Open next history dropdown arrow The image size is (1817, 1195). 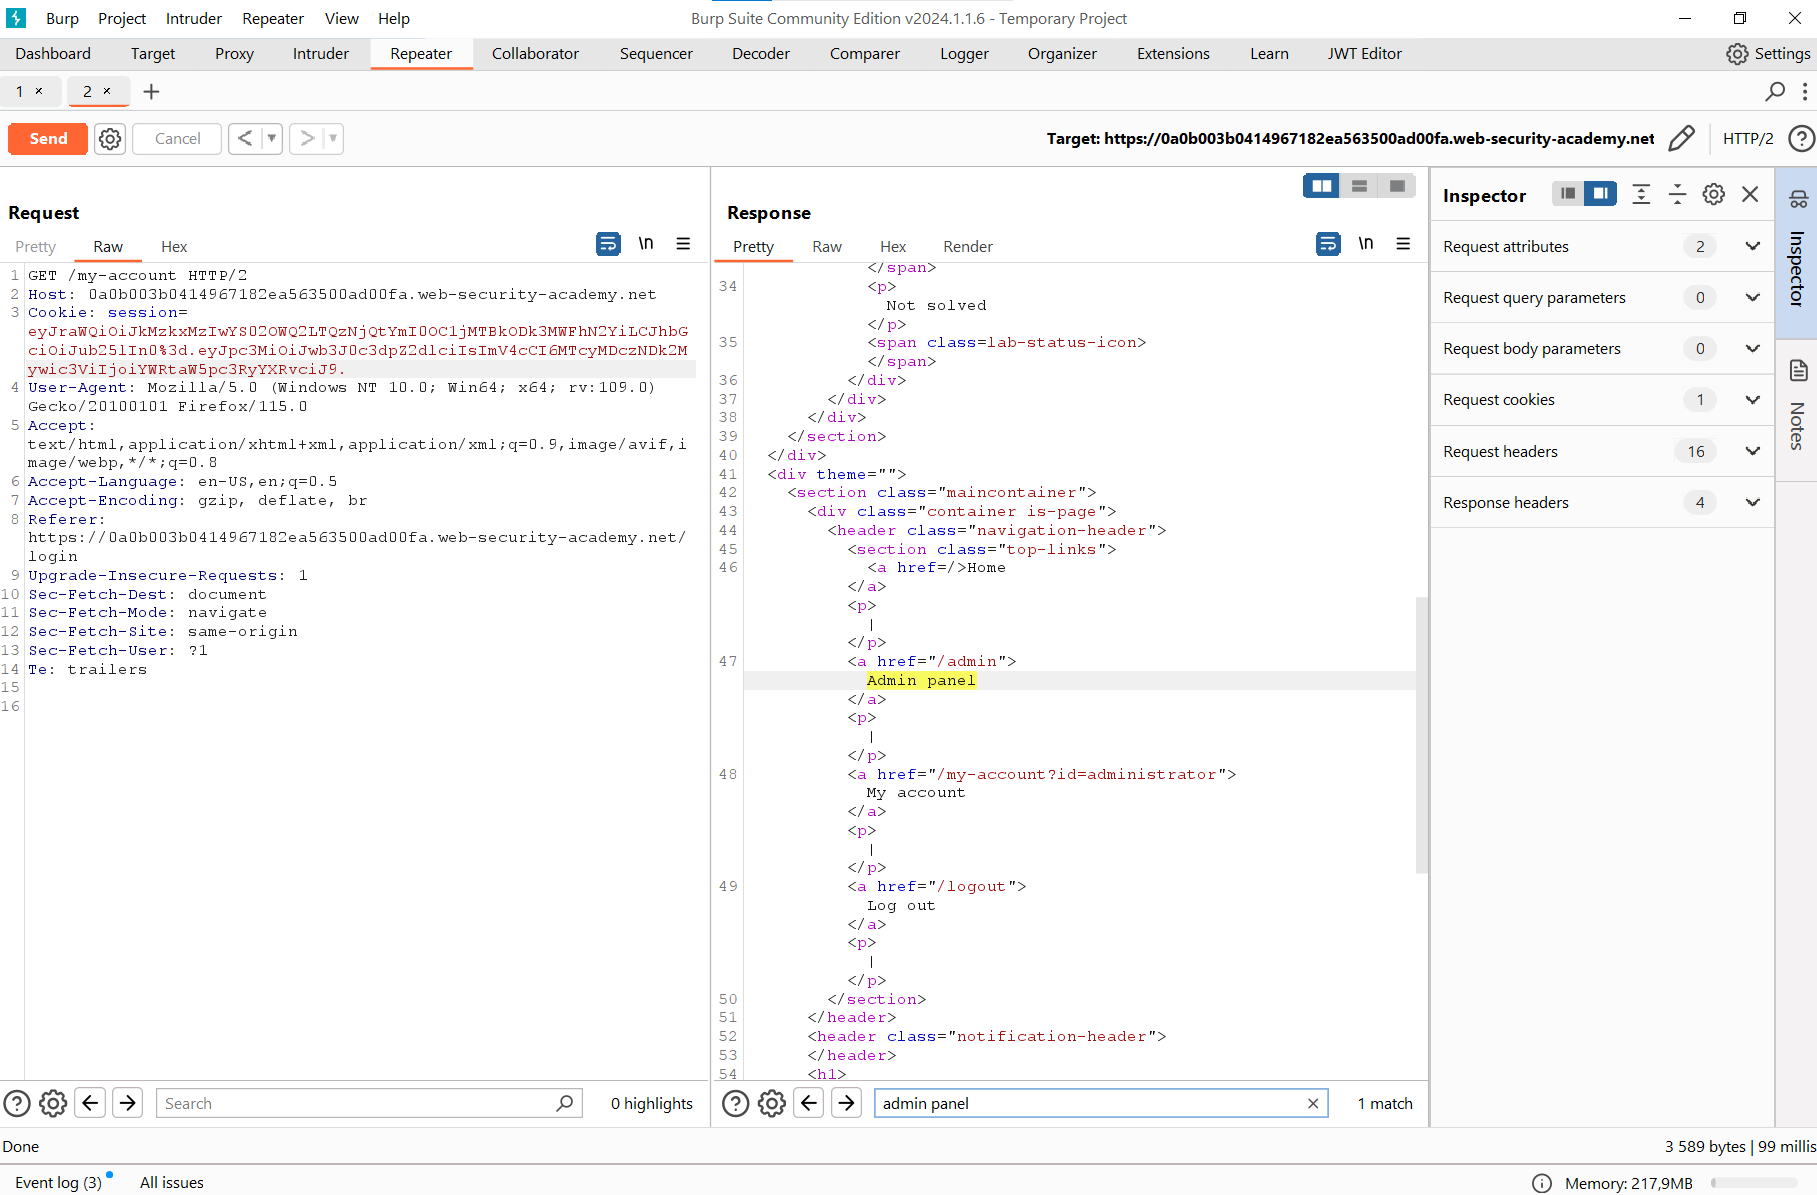(x=333, y=139)
